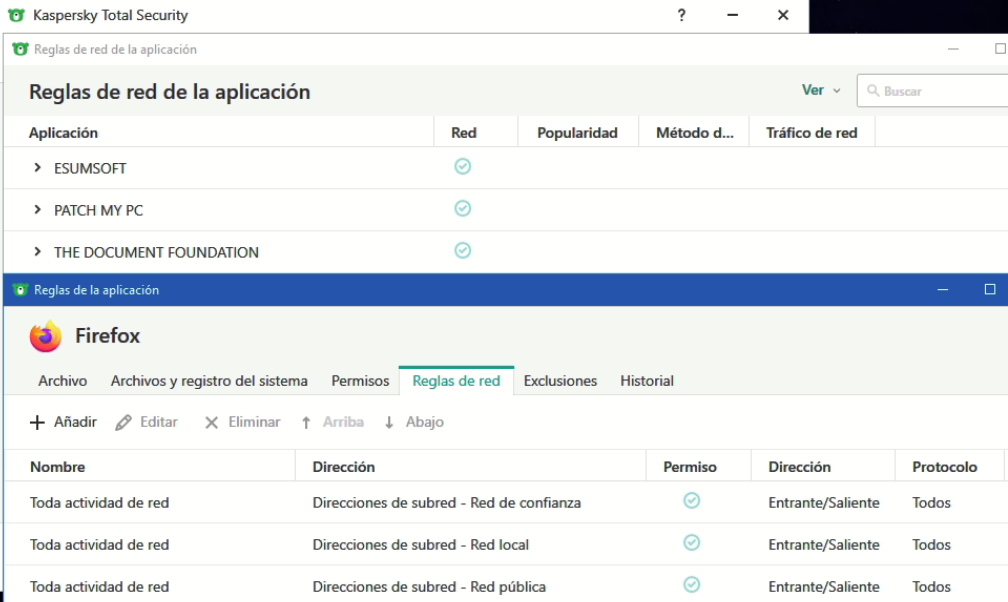Screen dimensions: 1008x602
Task: Select the Reglas de red tab
Action: [456, 381]
